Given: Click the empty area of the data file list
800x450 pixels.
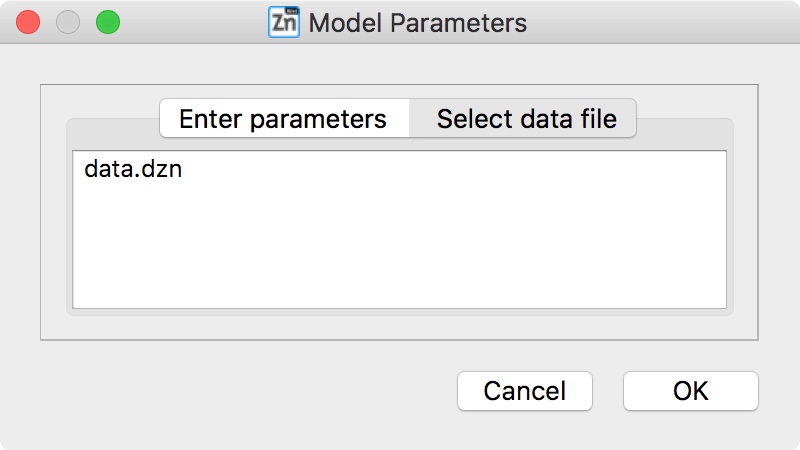Looking at the screenshot, I should tap(400, 250).
